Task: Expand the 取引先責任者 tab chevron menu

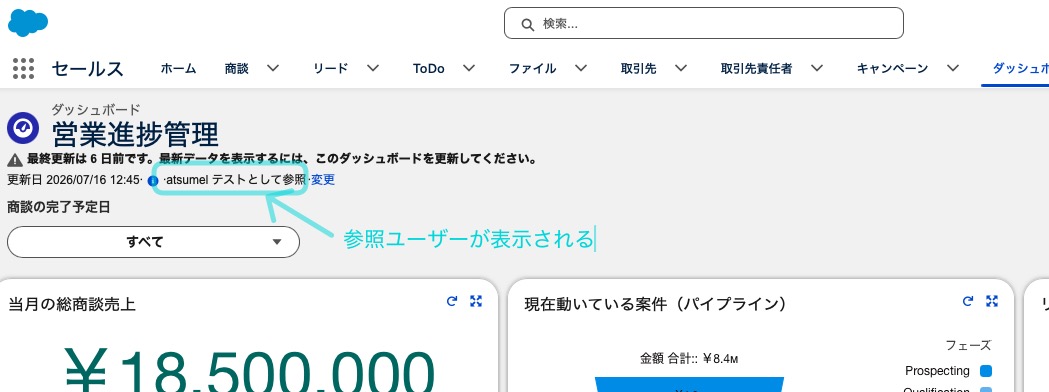Action: coord(817,68)
